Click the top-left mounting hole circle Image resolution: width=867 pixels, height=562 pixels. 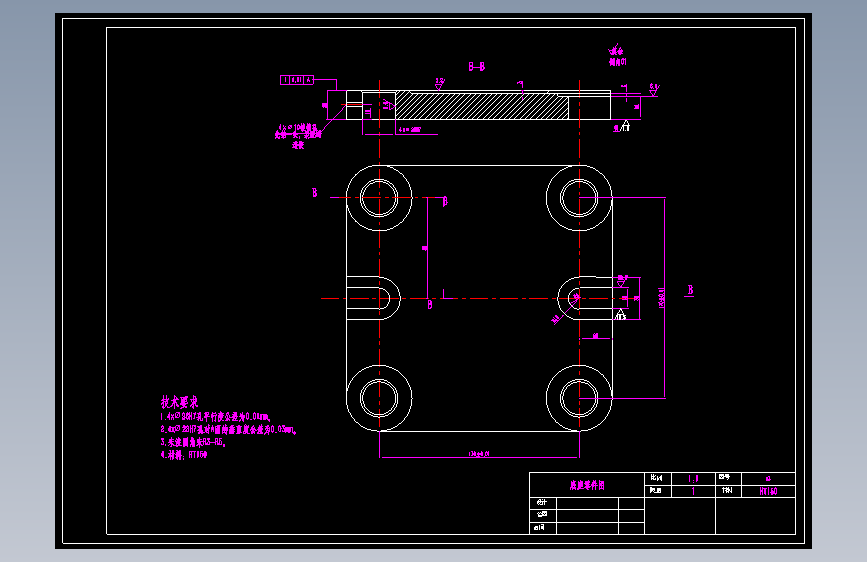coord(379,197)
